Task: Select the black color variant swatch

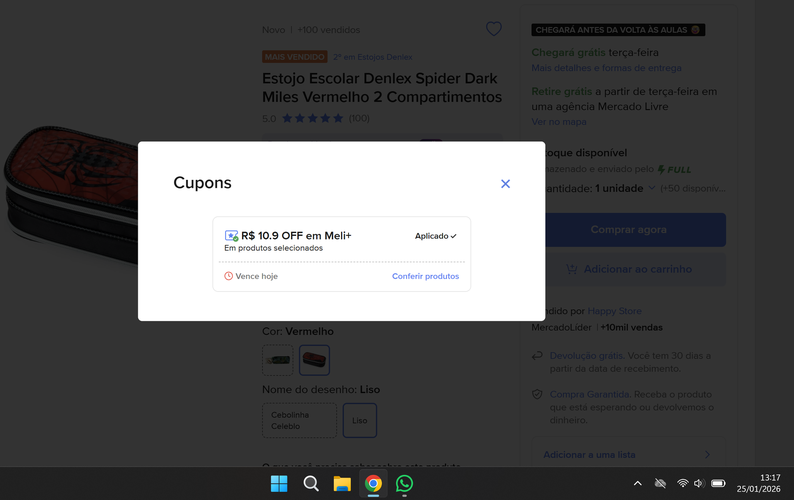Action: coord(277,360)
